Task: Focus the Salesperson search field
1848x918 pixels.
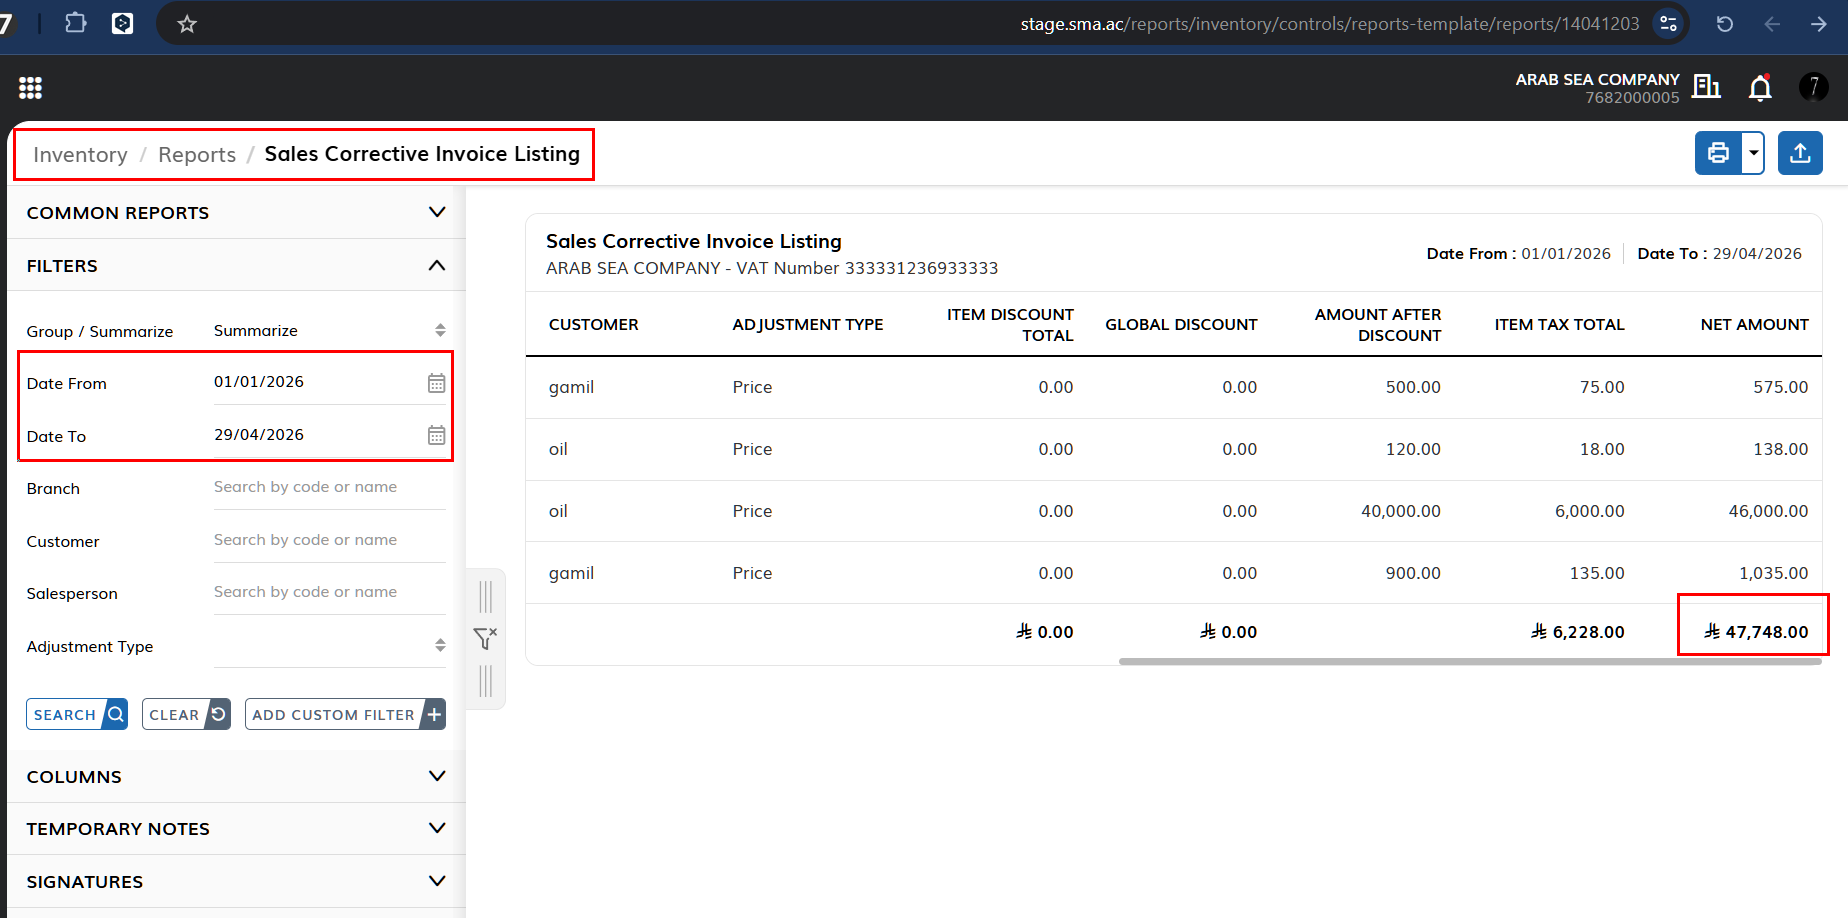Action: point(330,592)
